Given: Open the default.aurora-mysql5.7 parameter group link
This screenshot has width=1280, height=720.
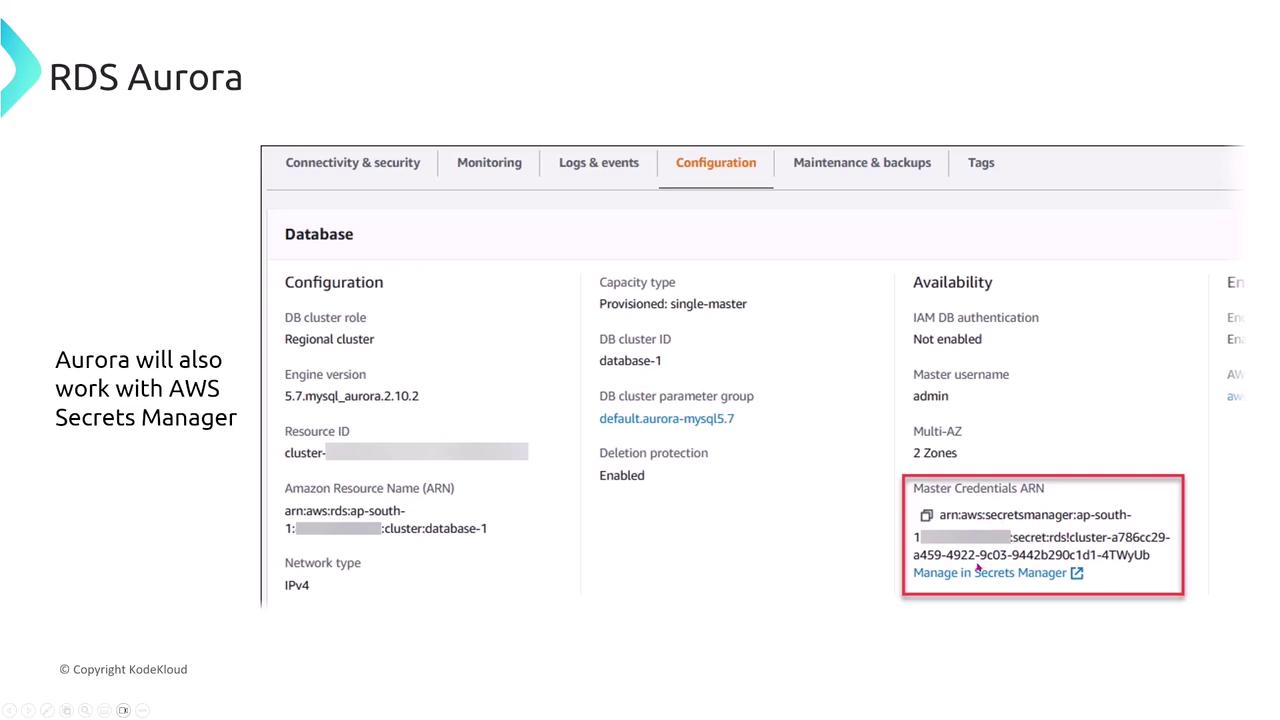Looking at the screenshot, I should coord(666,419).
